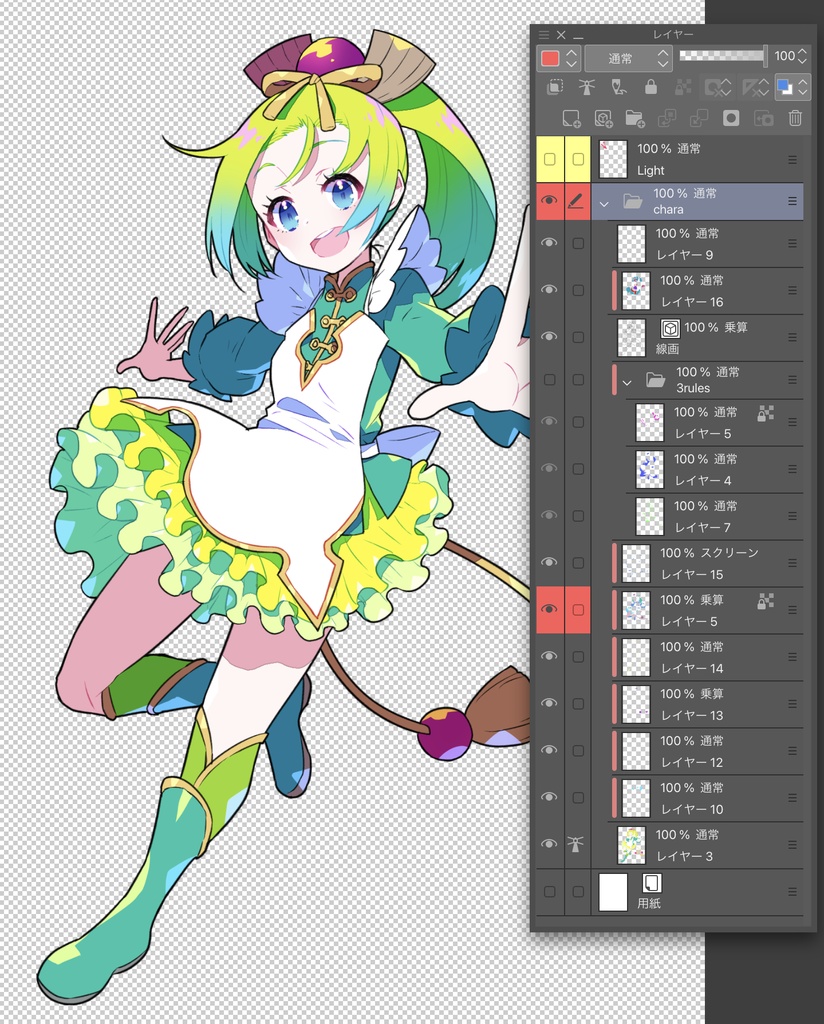Collapse the chara folder

[x=603, y=201]
